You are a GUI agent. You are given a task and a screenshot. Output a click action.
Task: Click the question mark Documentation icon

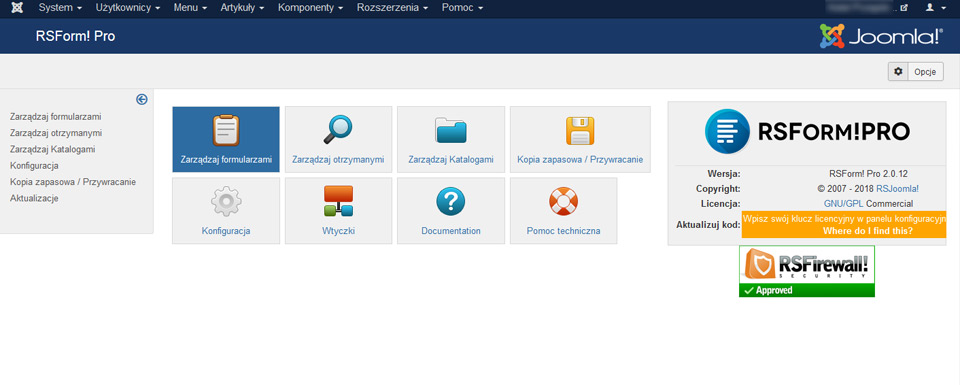[x=451, y=201]
